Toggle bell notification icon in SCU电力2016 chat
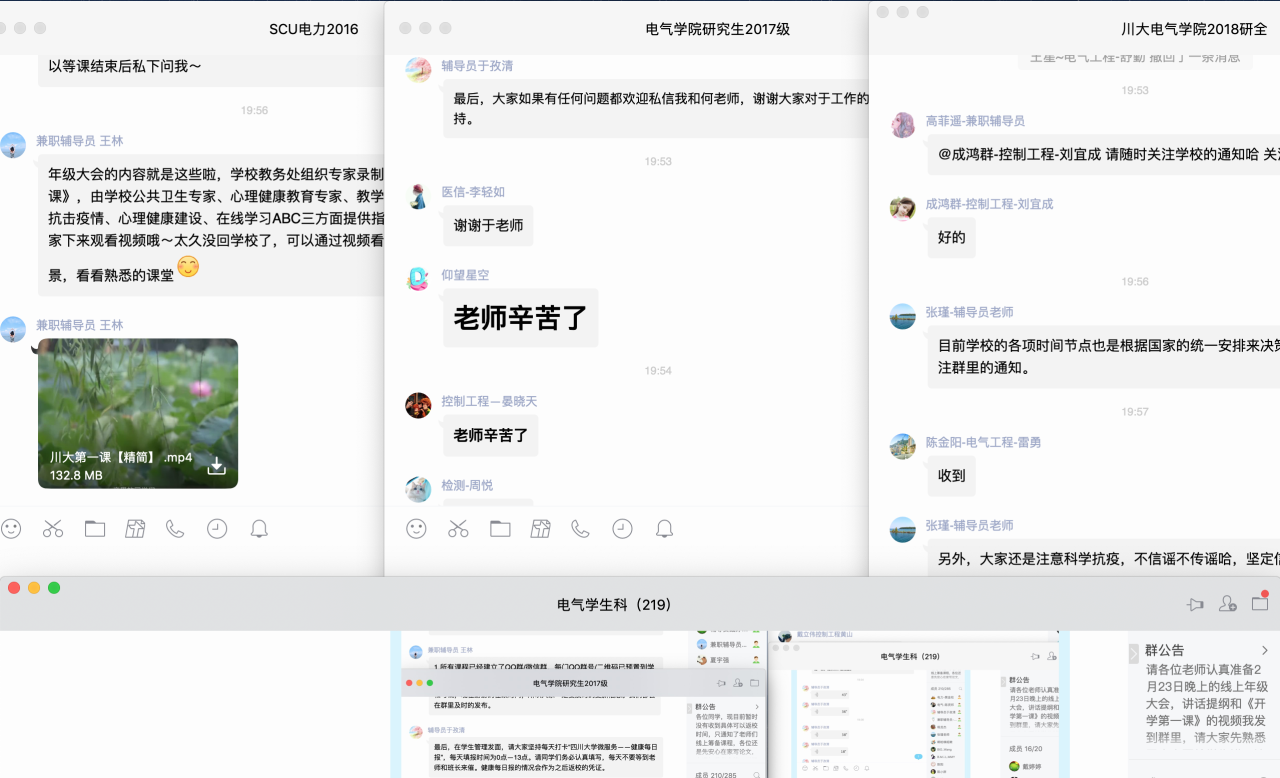Screen dimensions: 1280x778 pyautogui.click(x=259, y=529)
